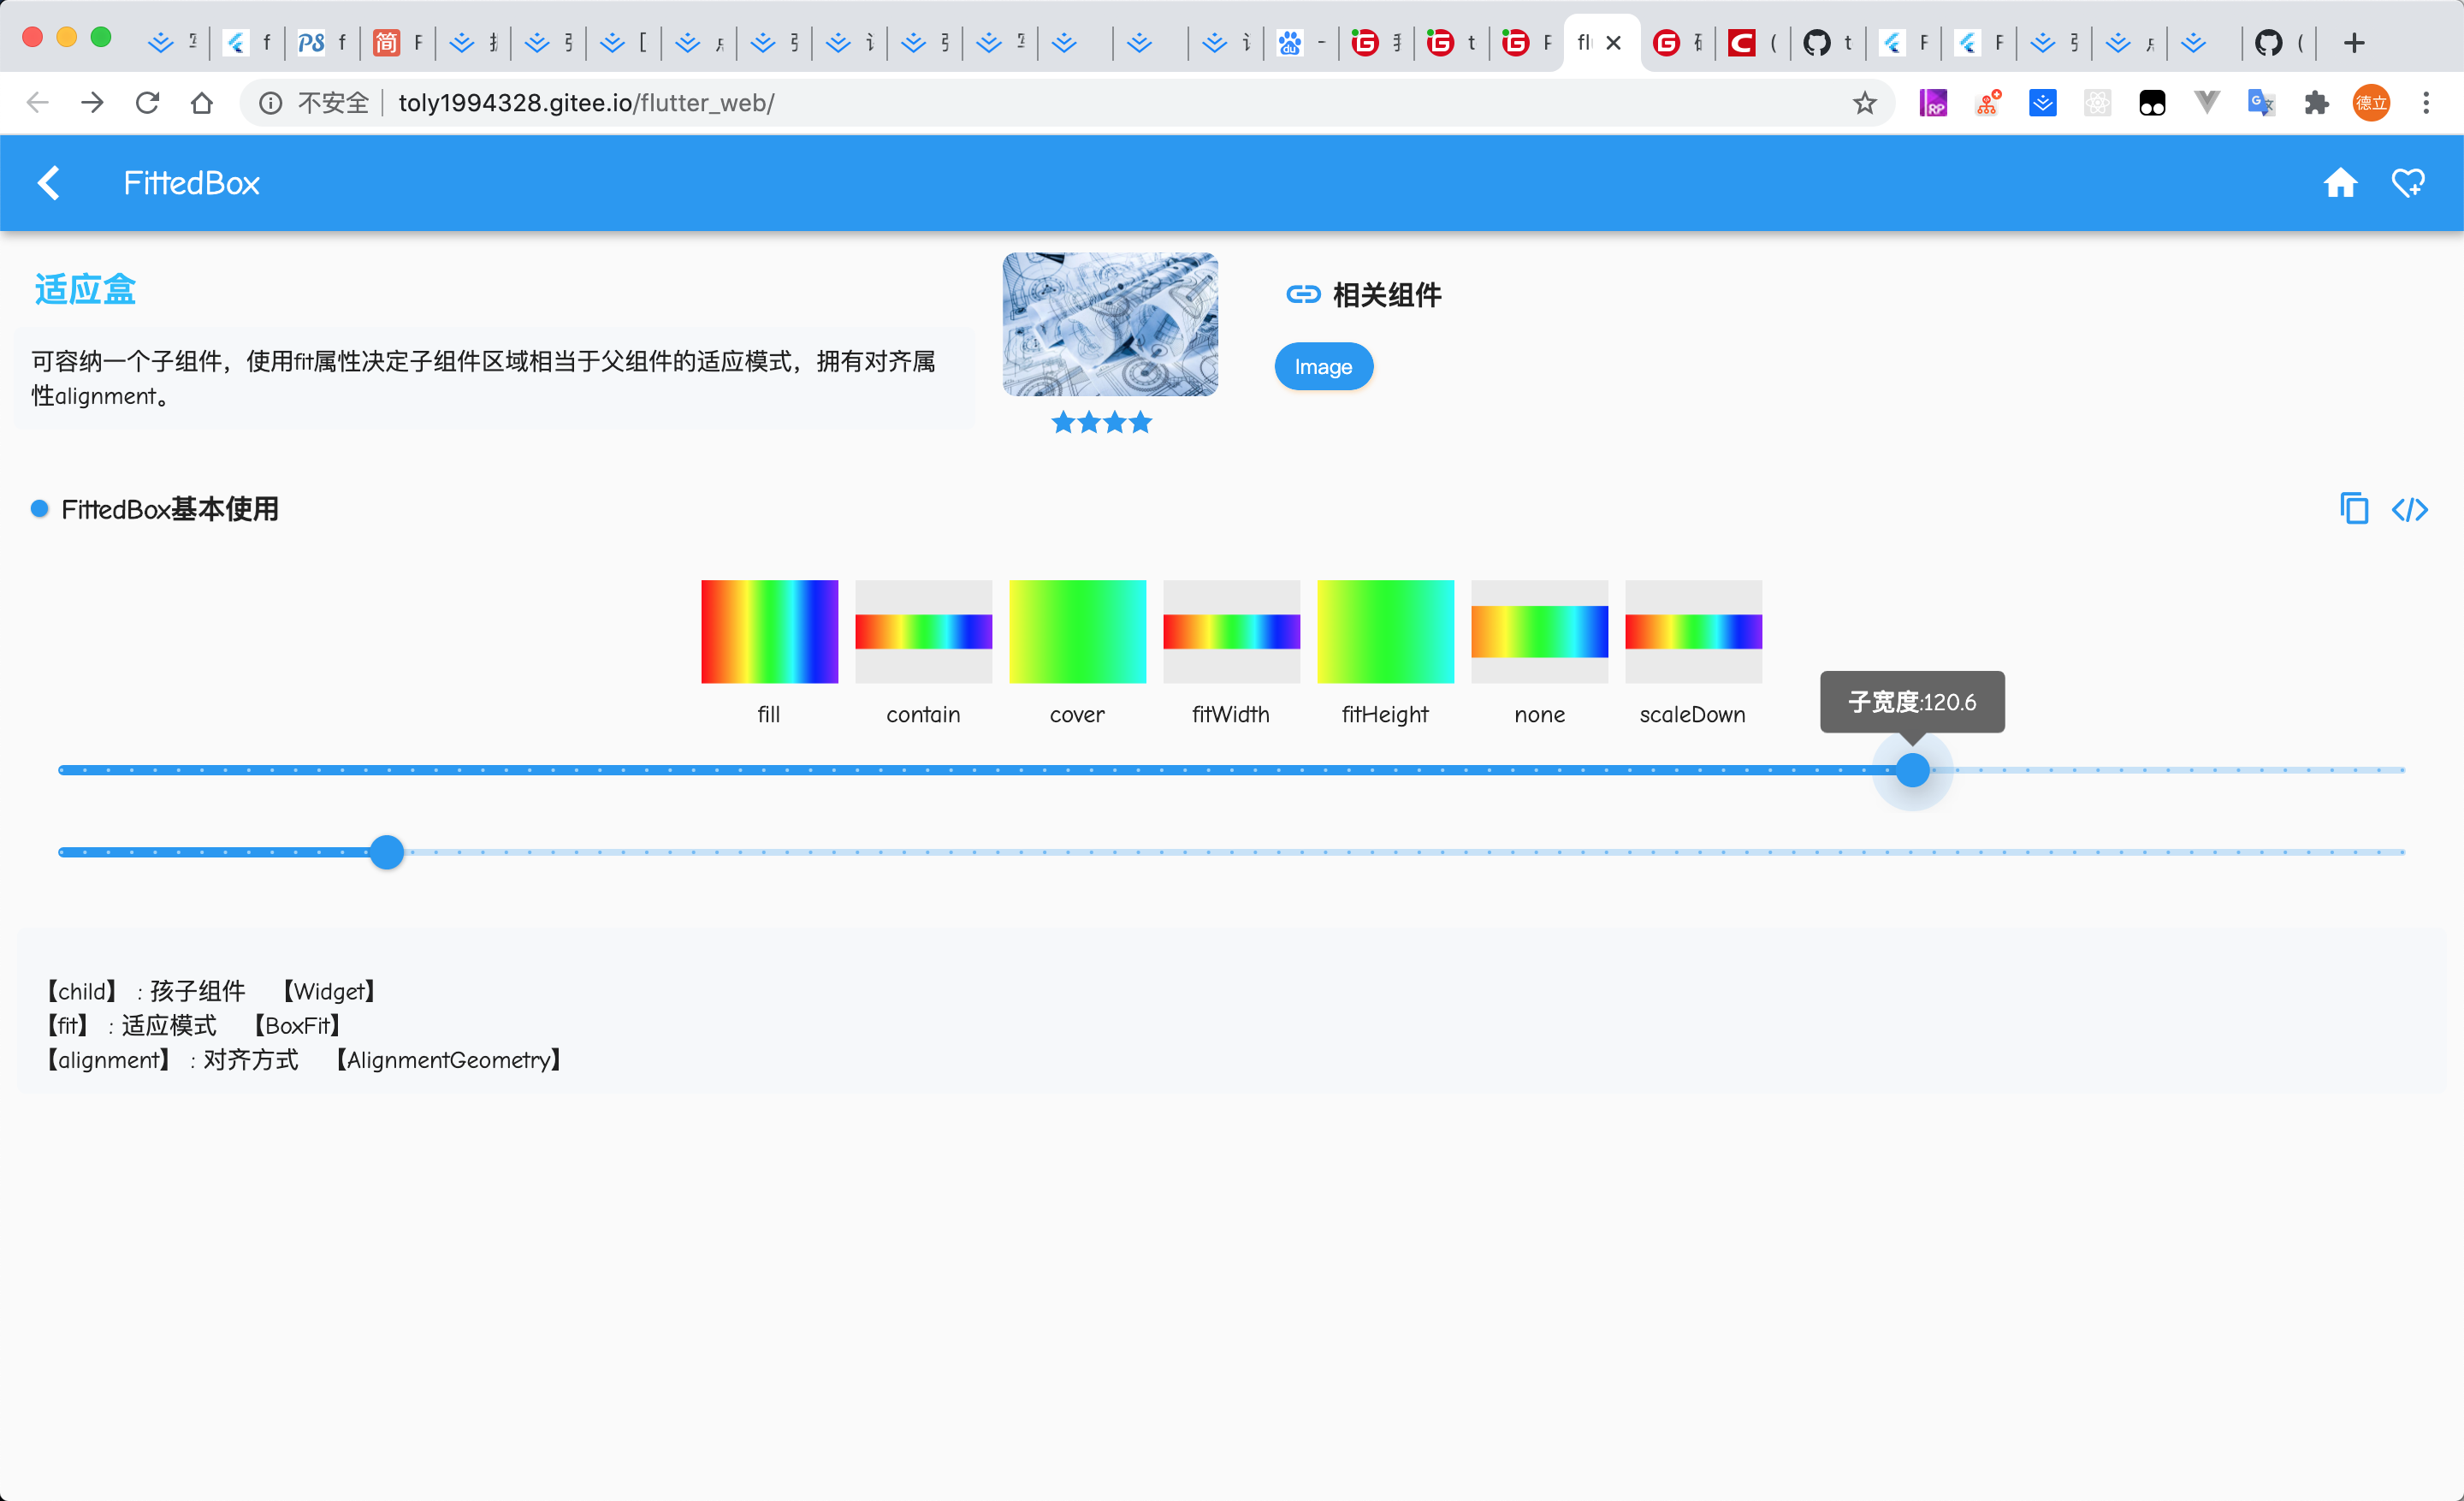The height and width of the screenshot is (1501, 2464).
Task: Click the browser home button
Action: tap(202, 103)
